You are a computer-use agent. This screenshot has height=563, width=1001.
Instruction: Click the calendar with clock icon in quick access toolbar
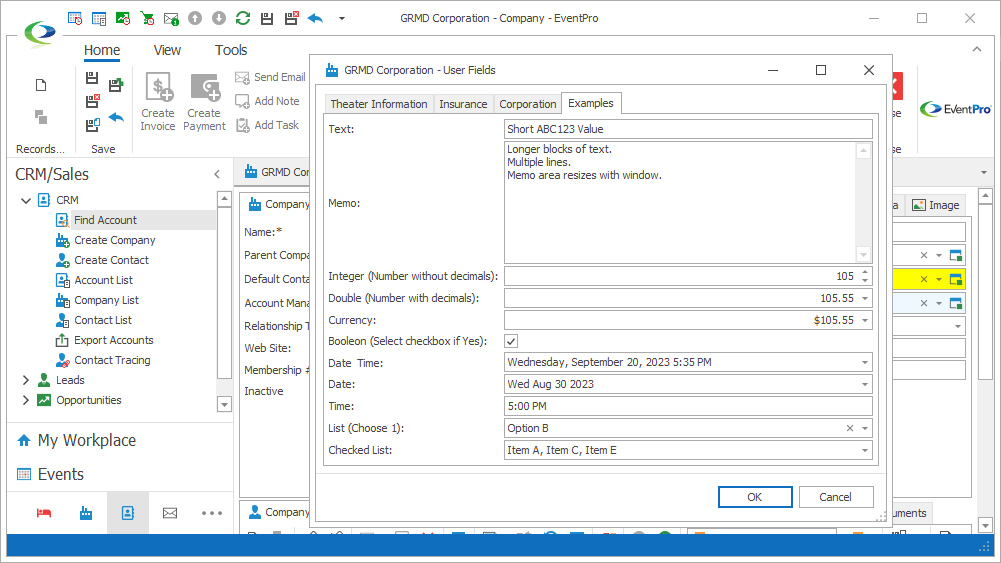75,19
